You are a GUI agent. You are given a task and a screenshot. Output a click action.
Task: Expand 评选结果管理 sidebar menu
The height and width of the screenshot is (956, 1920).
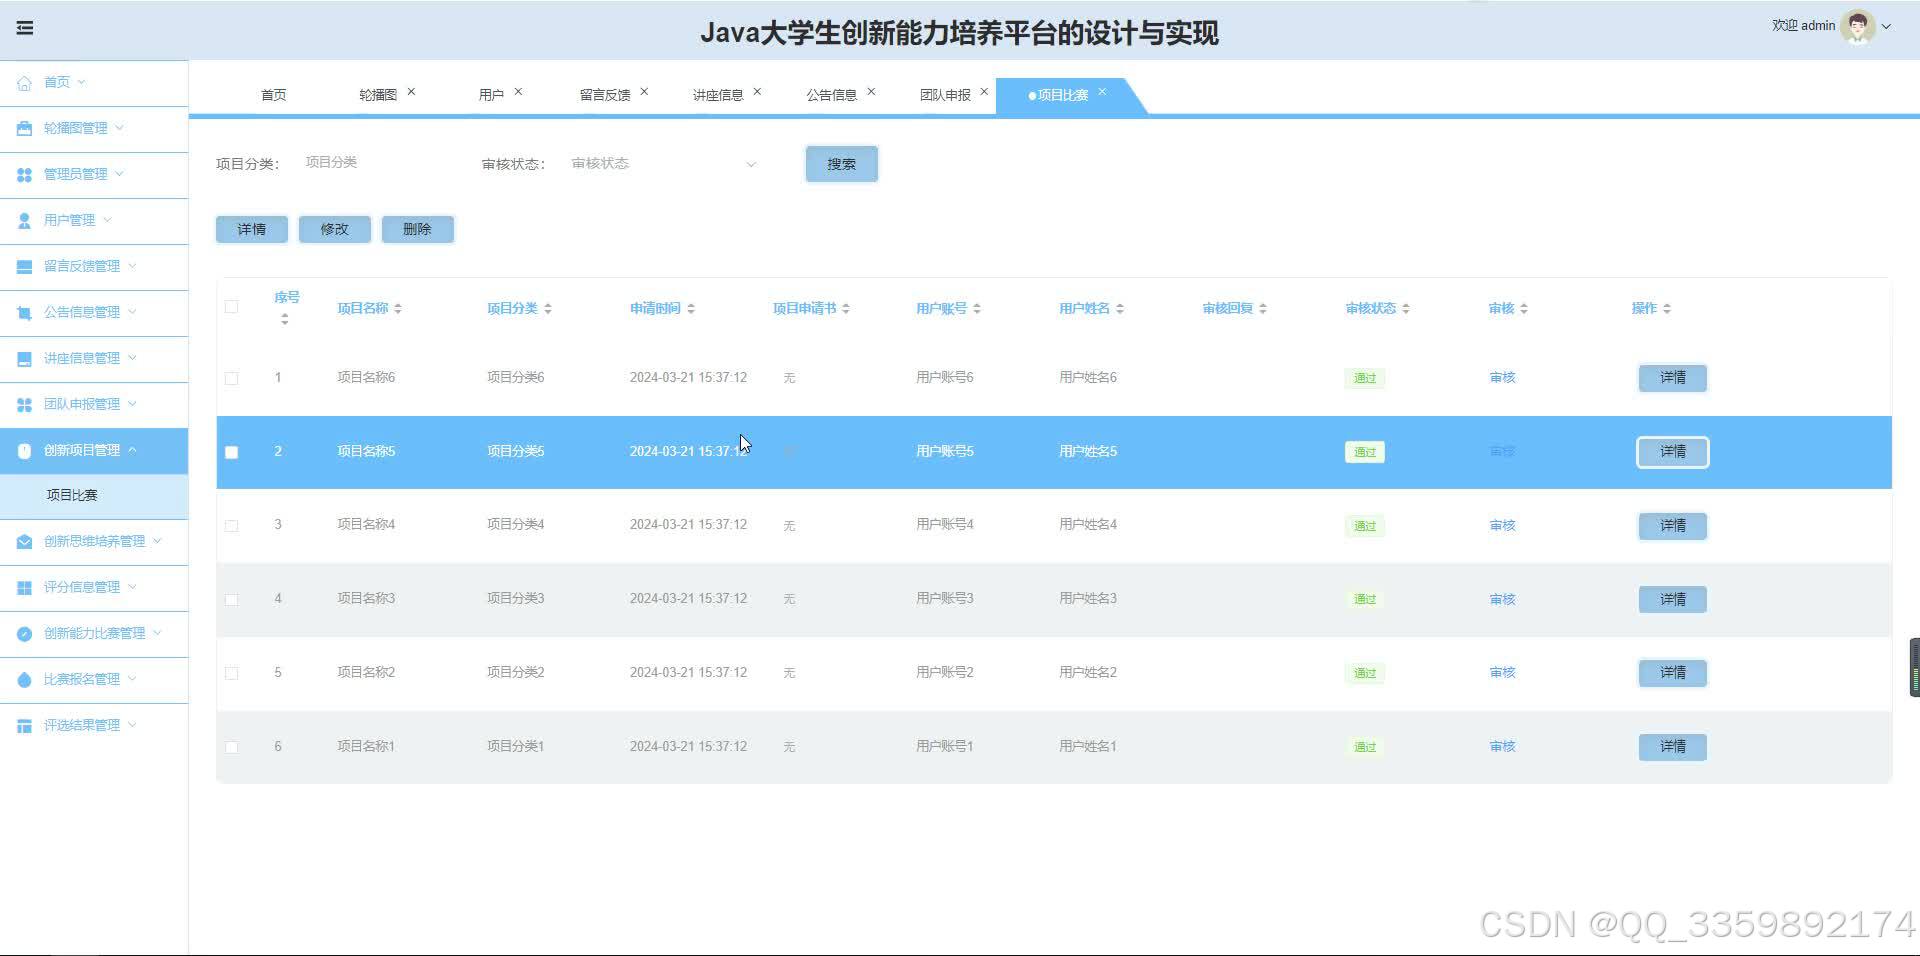click(x=132, y=725)
